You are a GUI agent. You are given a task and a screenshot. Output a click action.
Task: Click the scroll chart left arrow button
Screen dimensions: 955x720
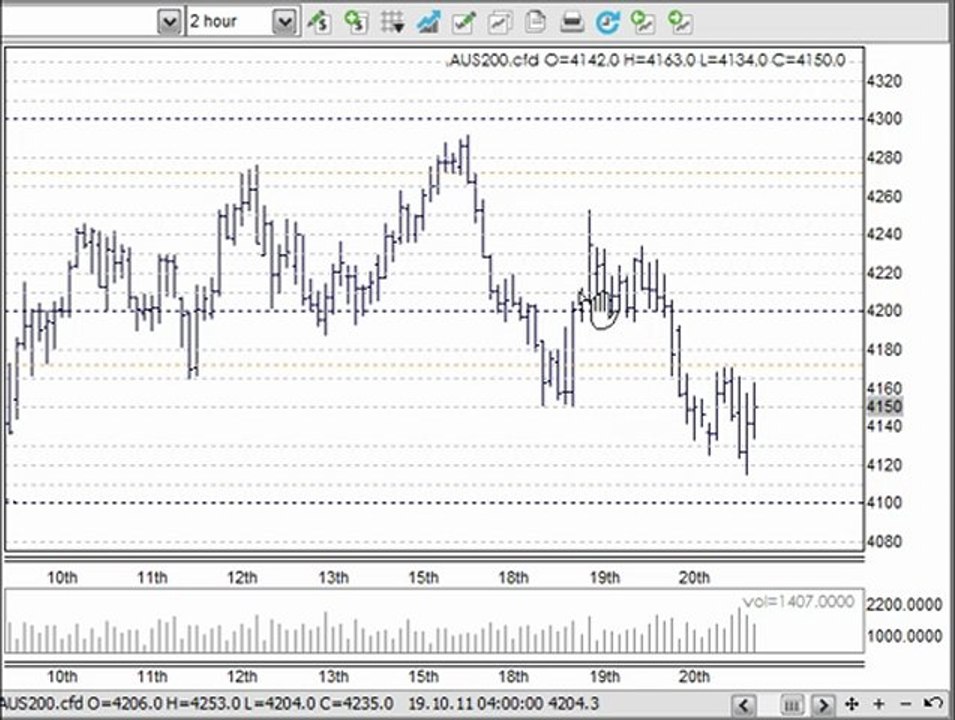(744, 705)
